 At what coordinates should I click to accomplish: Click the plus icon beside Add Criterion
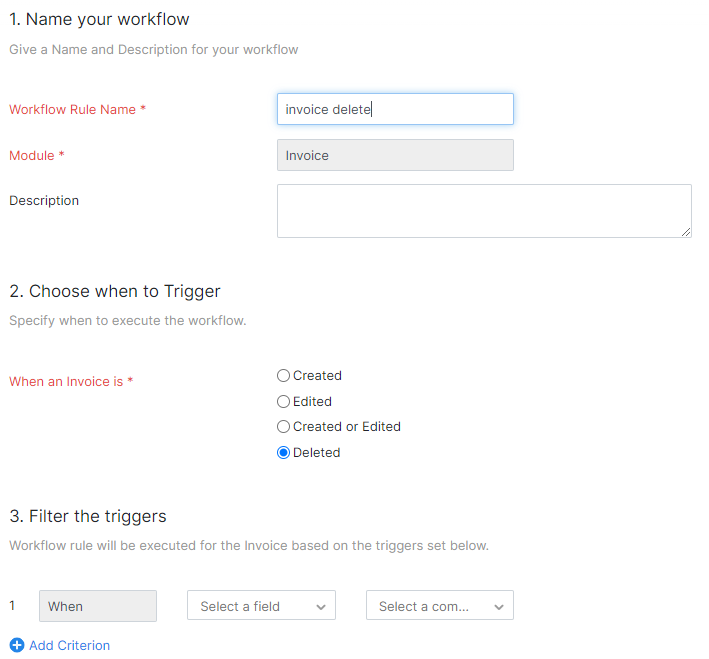tap(16, 645)
